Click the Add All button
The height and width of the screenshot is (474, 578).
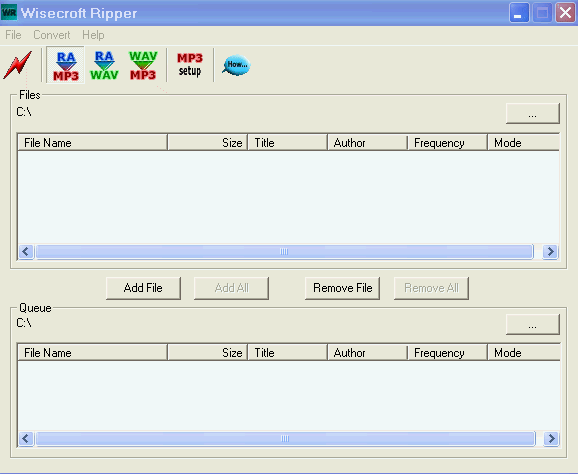pyautogui.click(x=231, y=288)
